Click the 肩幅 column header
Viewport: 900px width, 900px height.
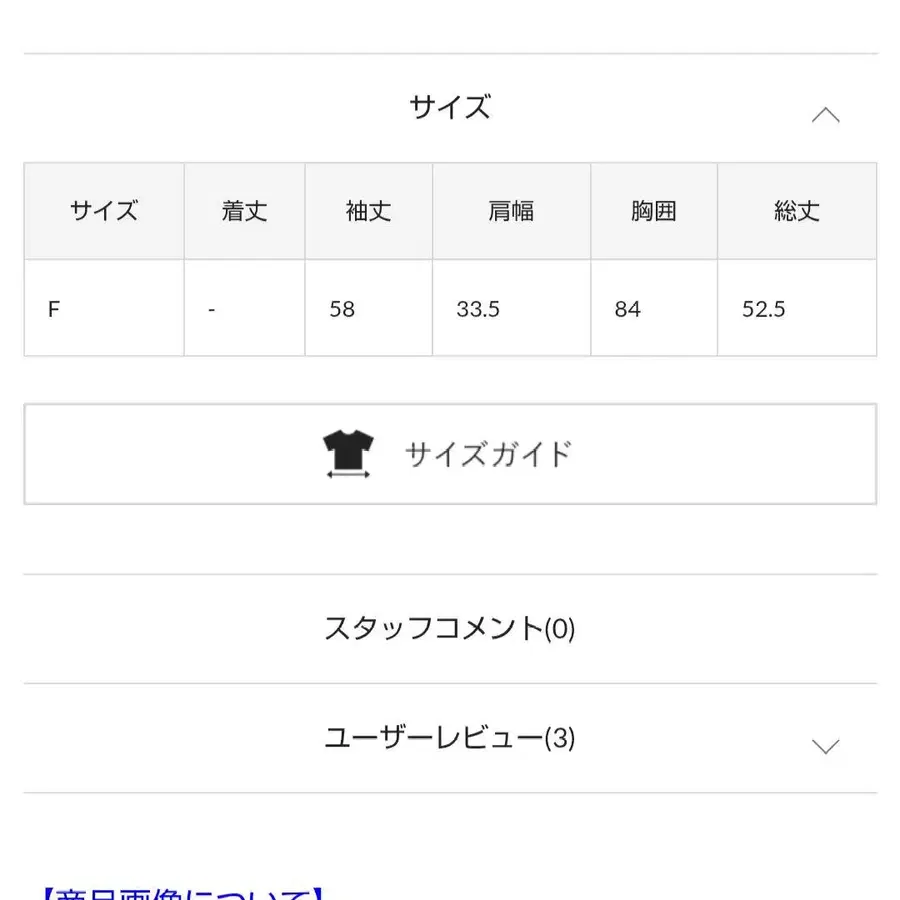[511, 211]
